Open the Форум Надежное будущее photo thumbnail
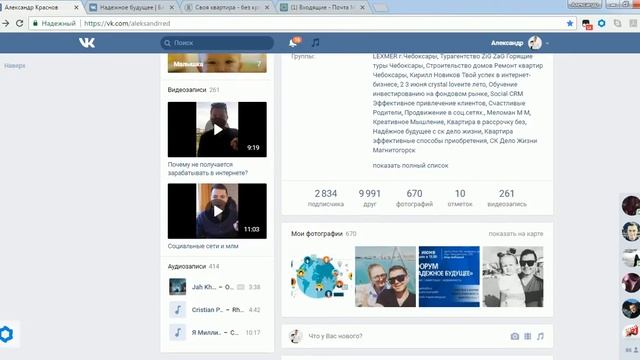 tap(449, 276)
